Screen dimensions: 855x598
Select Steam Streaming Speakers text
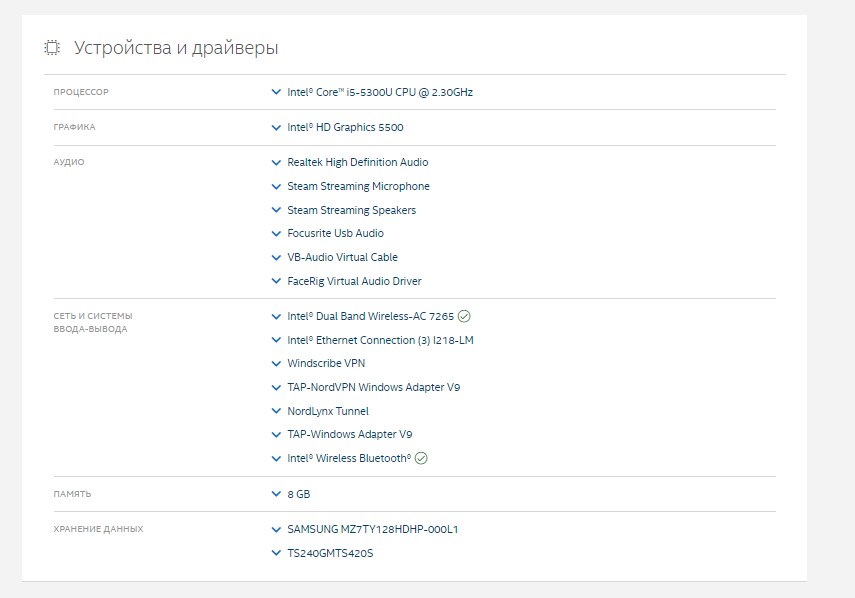pyautogui.click(x=352, y=210)
